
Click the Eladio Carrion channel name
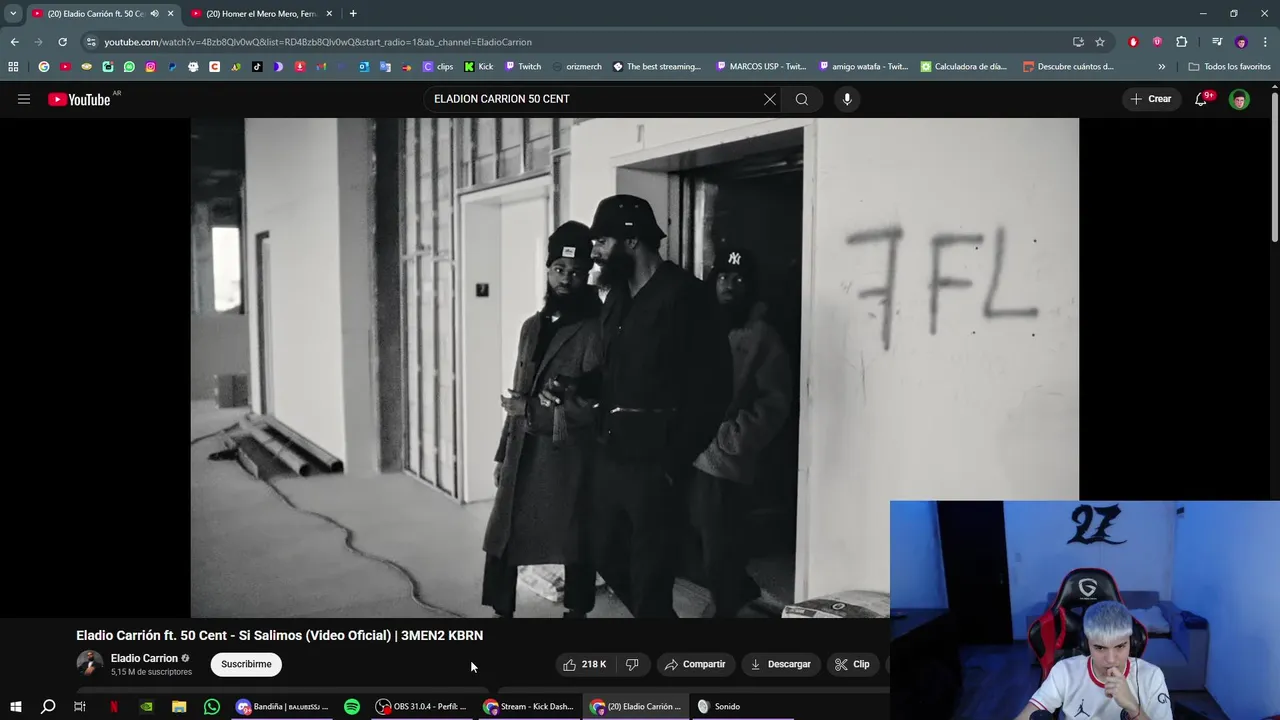[x=144, y=658]
